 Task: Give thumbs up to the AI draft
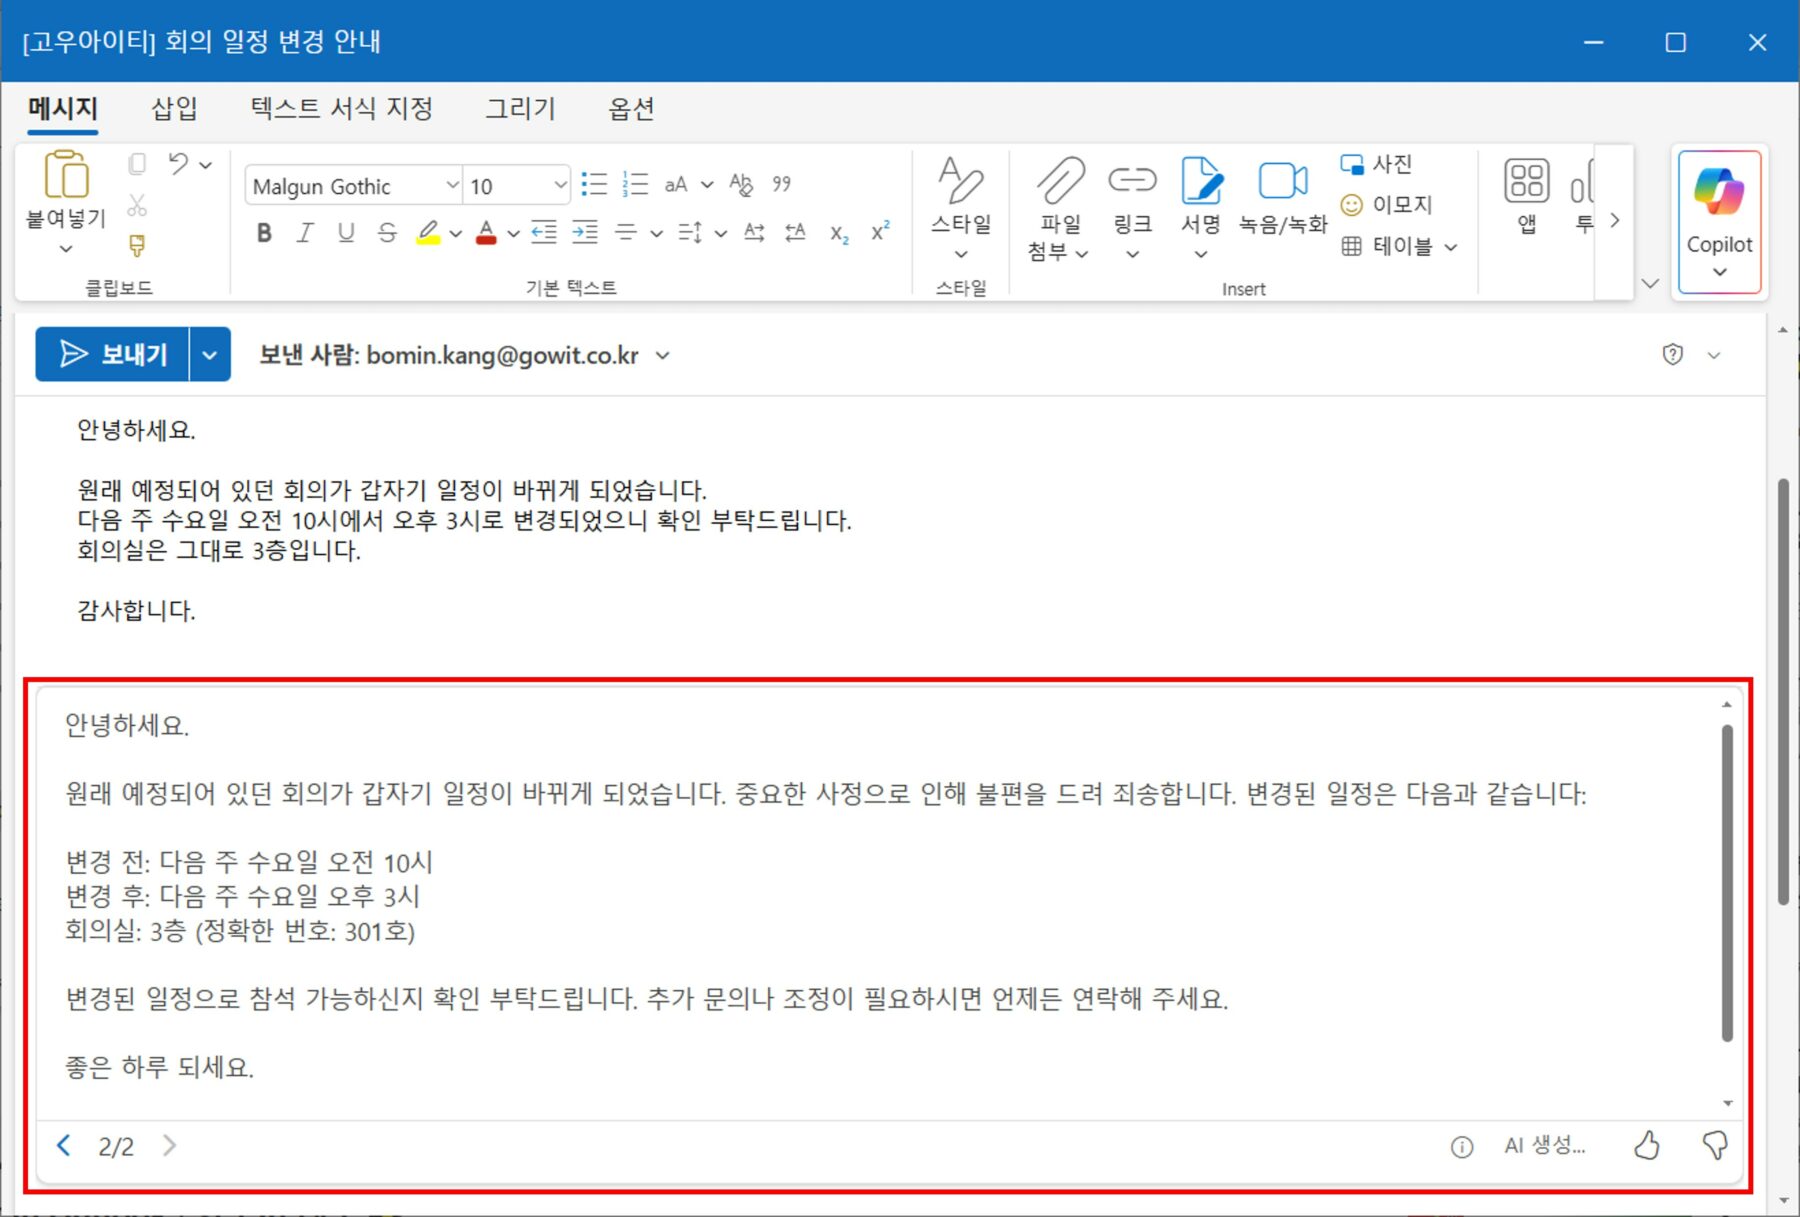pyautogui.click(x=1648, y=1146)
